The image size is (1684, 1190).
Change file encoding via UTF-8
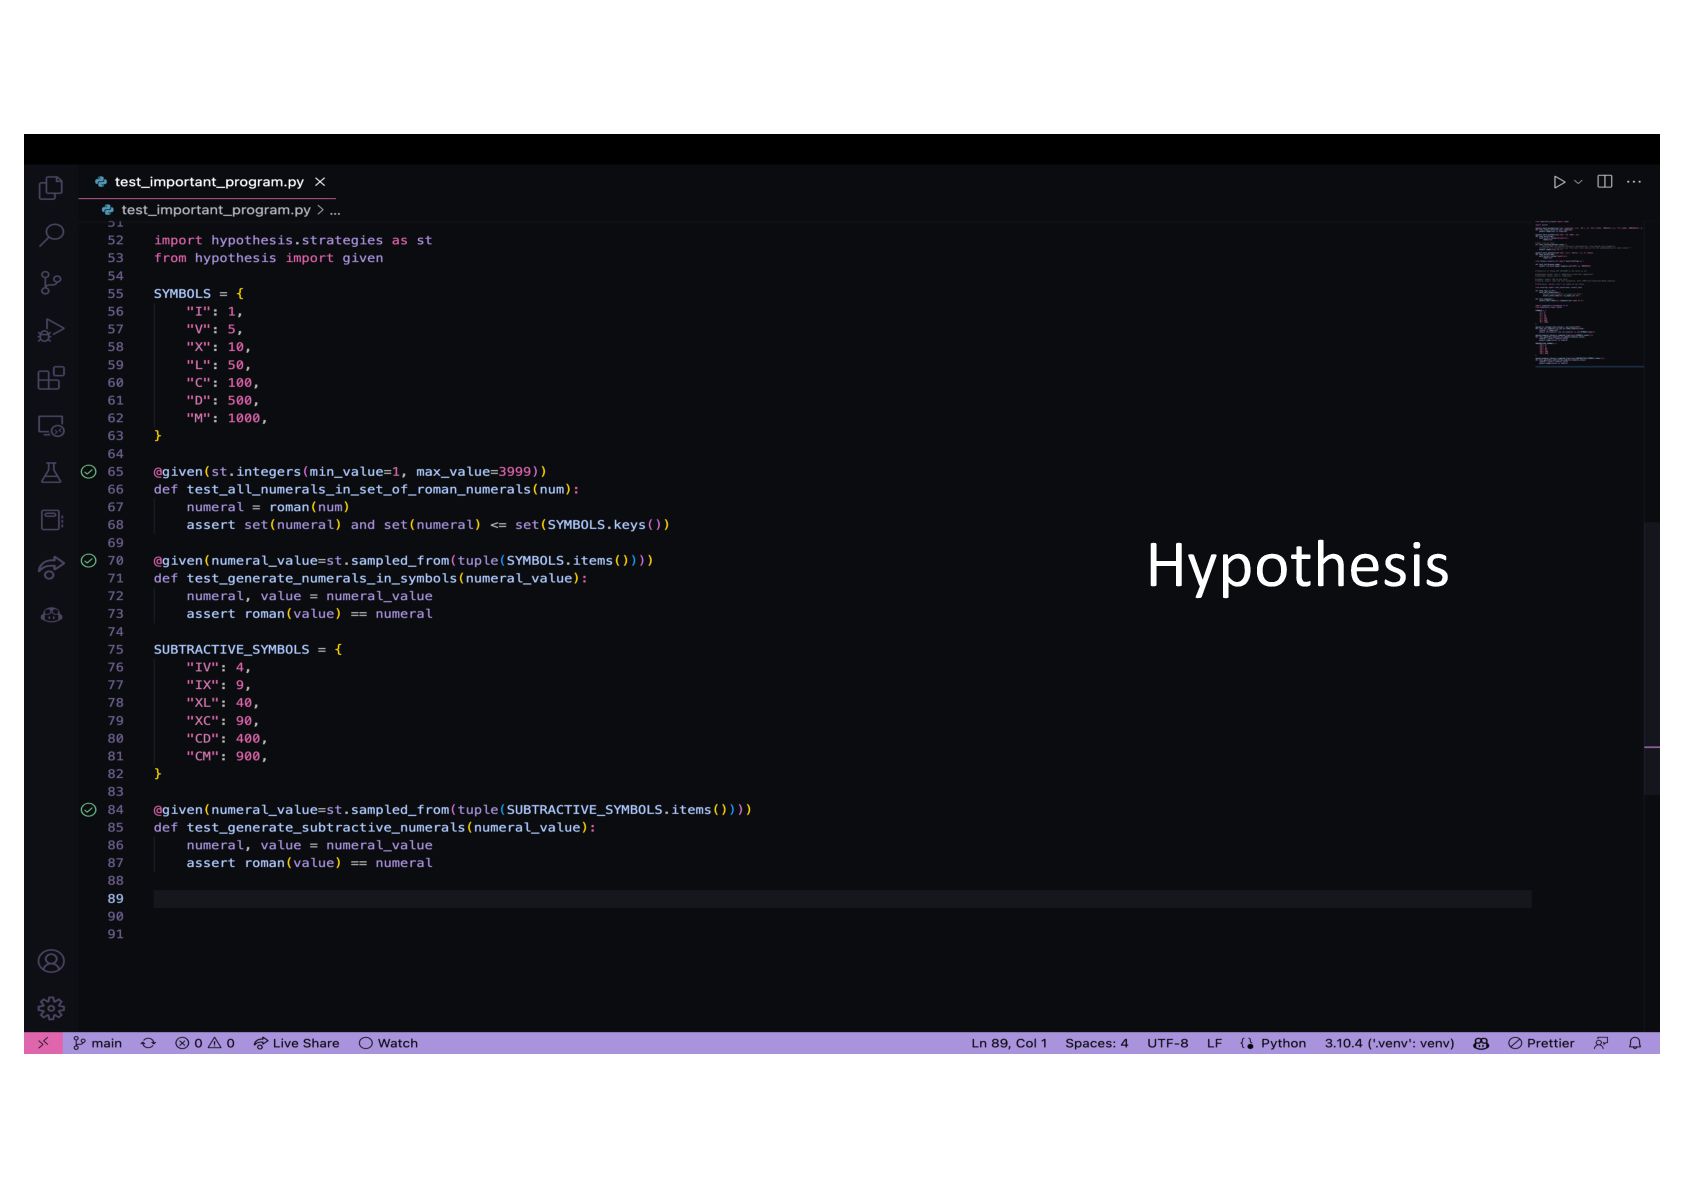[x=1168, y=1043]
